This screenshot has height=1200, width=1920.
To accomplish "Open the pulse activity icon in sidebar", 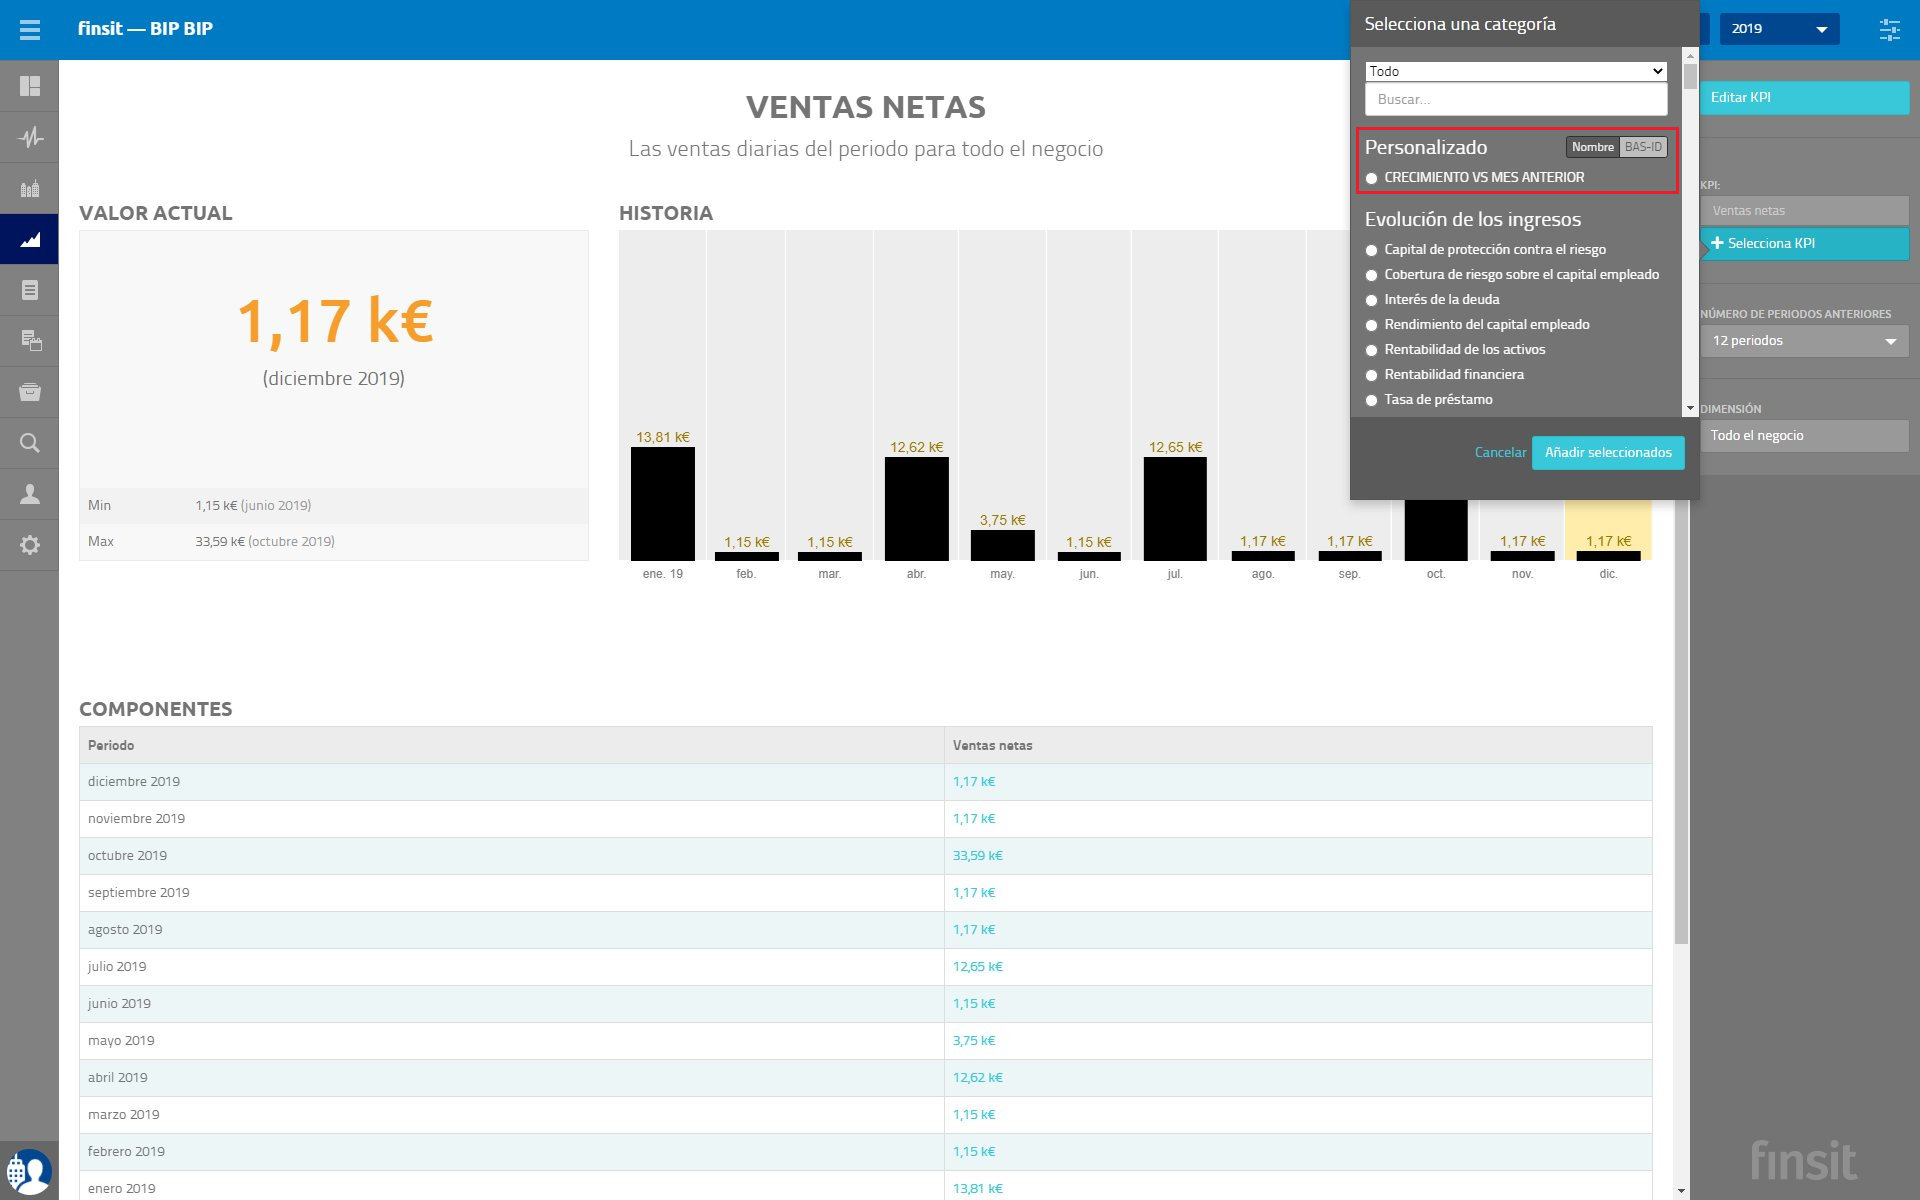I will 30,137.
